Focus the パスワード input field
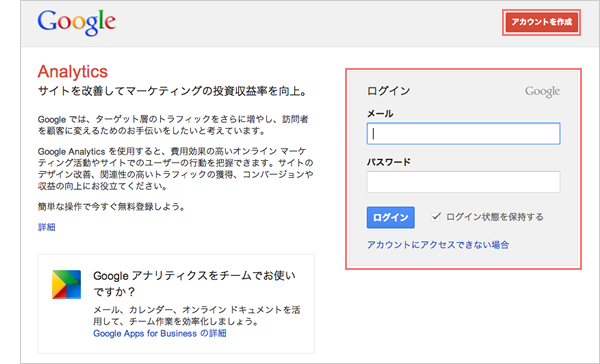 463,182
